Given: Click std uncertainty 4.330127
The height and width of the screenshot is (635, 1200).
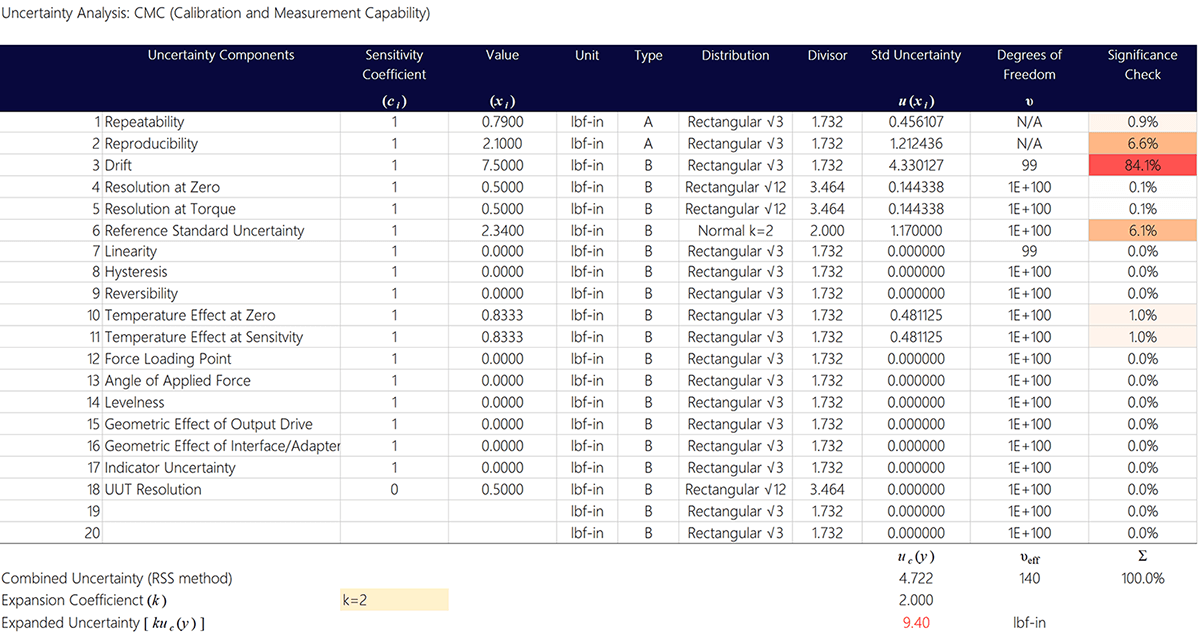Looking at the screenshot, I should click(916, 166).
